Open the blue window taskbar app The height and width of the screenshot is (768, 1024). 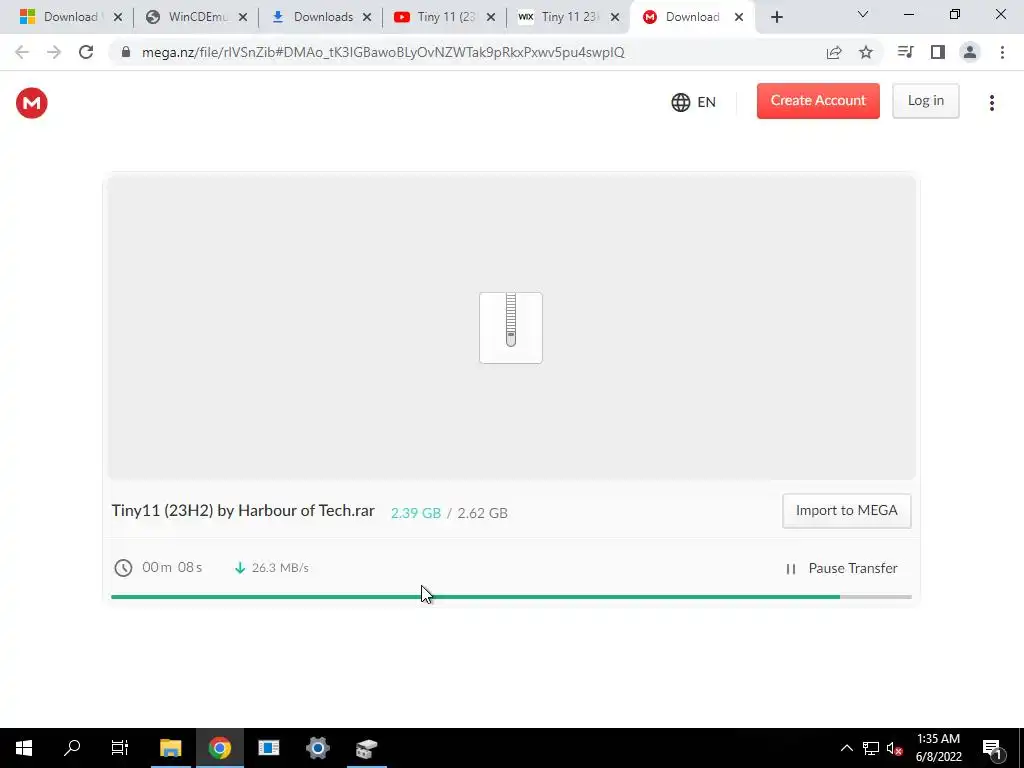tap(268, 748)
